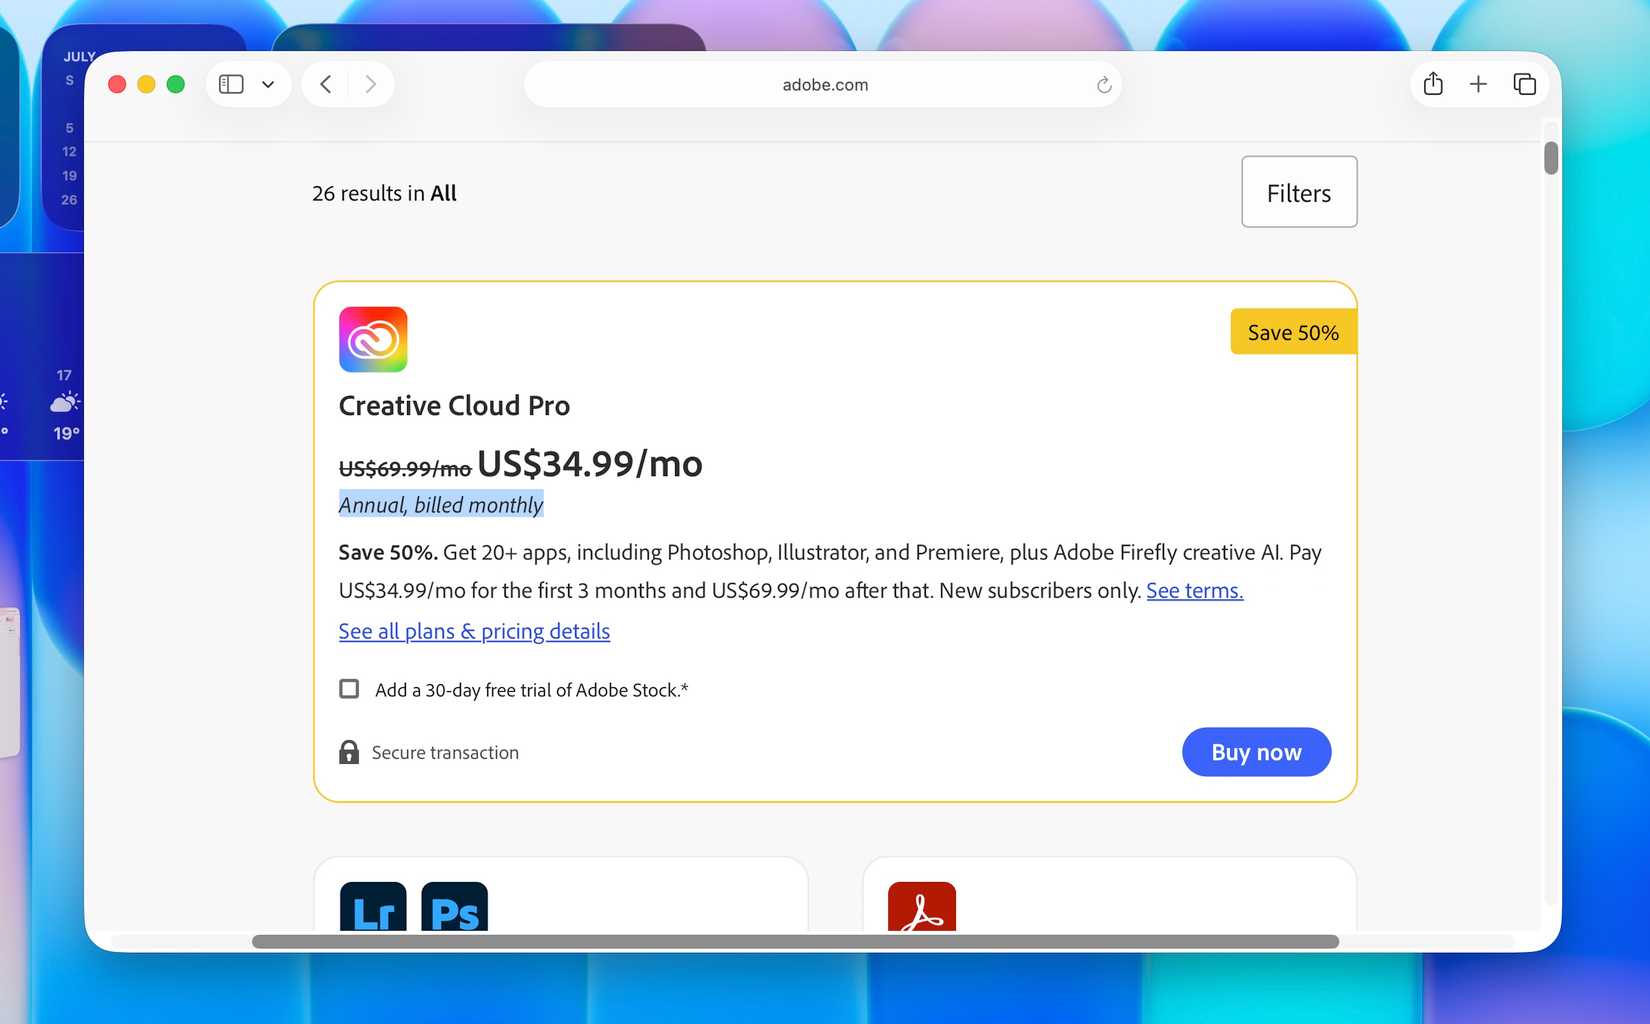The height and width of the screenshot is (1024, 1650).
Task: Go forward with the forward arrow
Action: click(371, 84)
